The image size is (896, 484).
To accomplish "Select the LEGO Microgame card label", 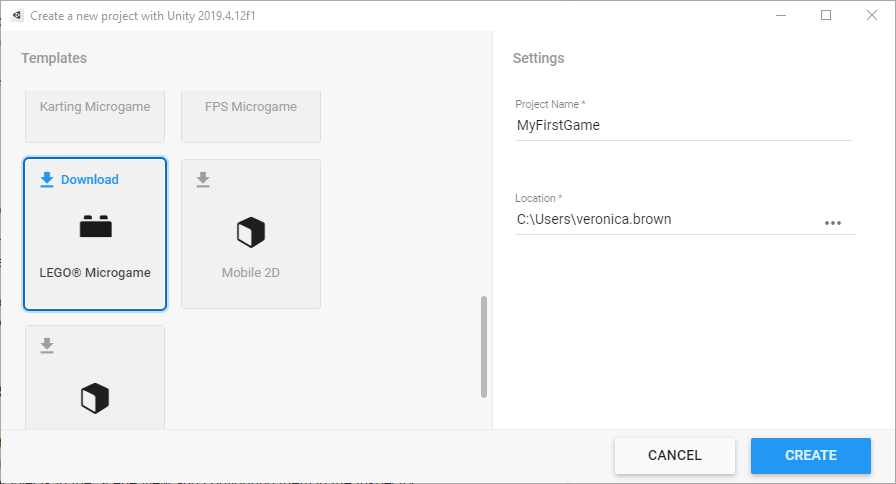I will pyautogui.click(x=95, y=273).
